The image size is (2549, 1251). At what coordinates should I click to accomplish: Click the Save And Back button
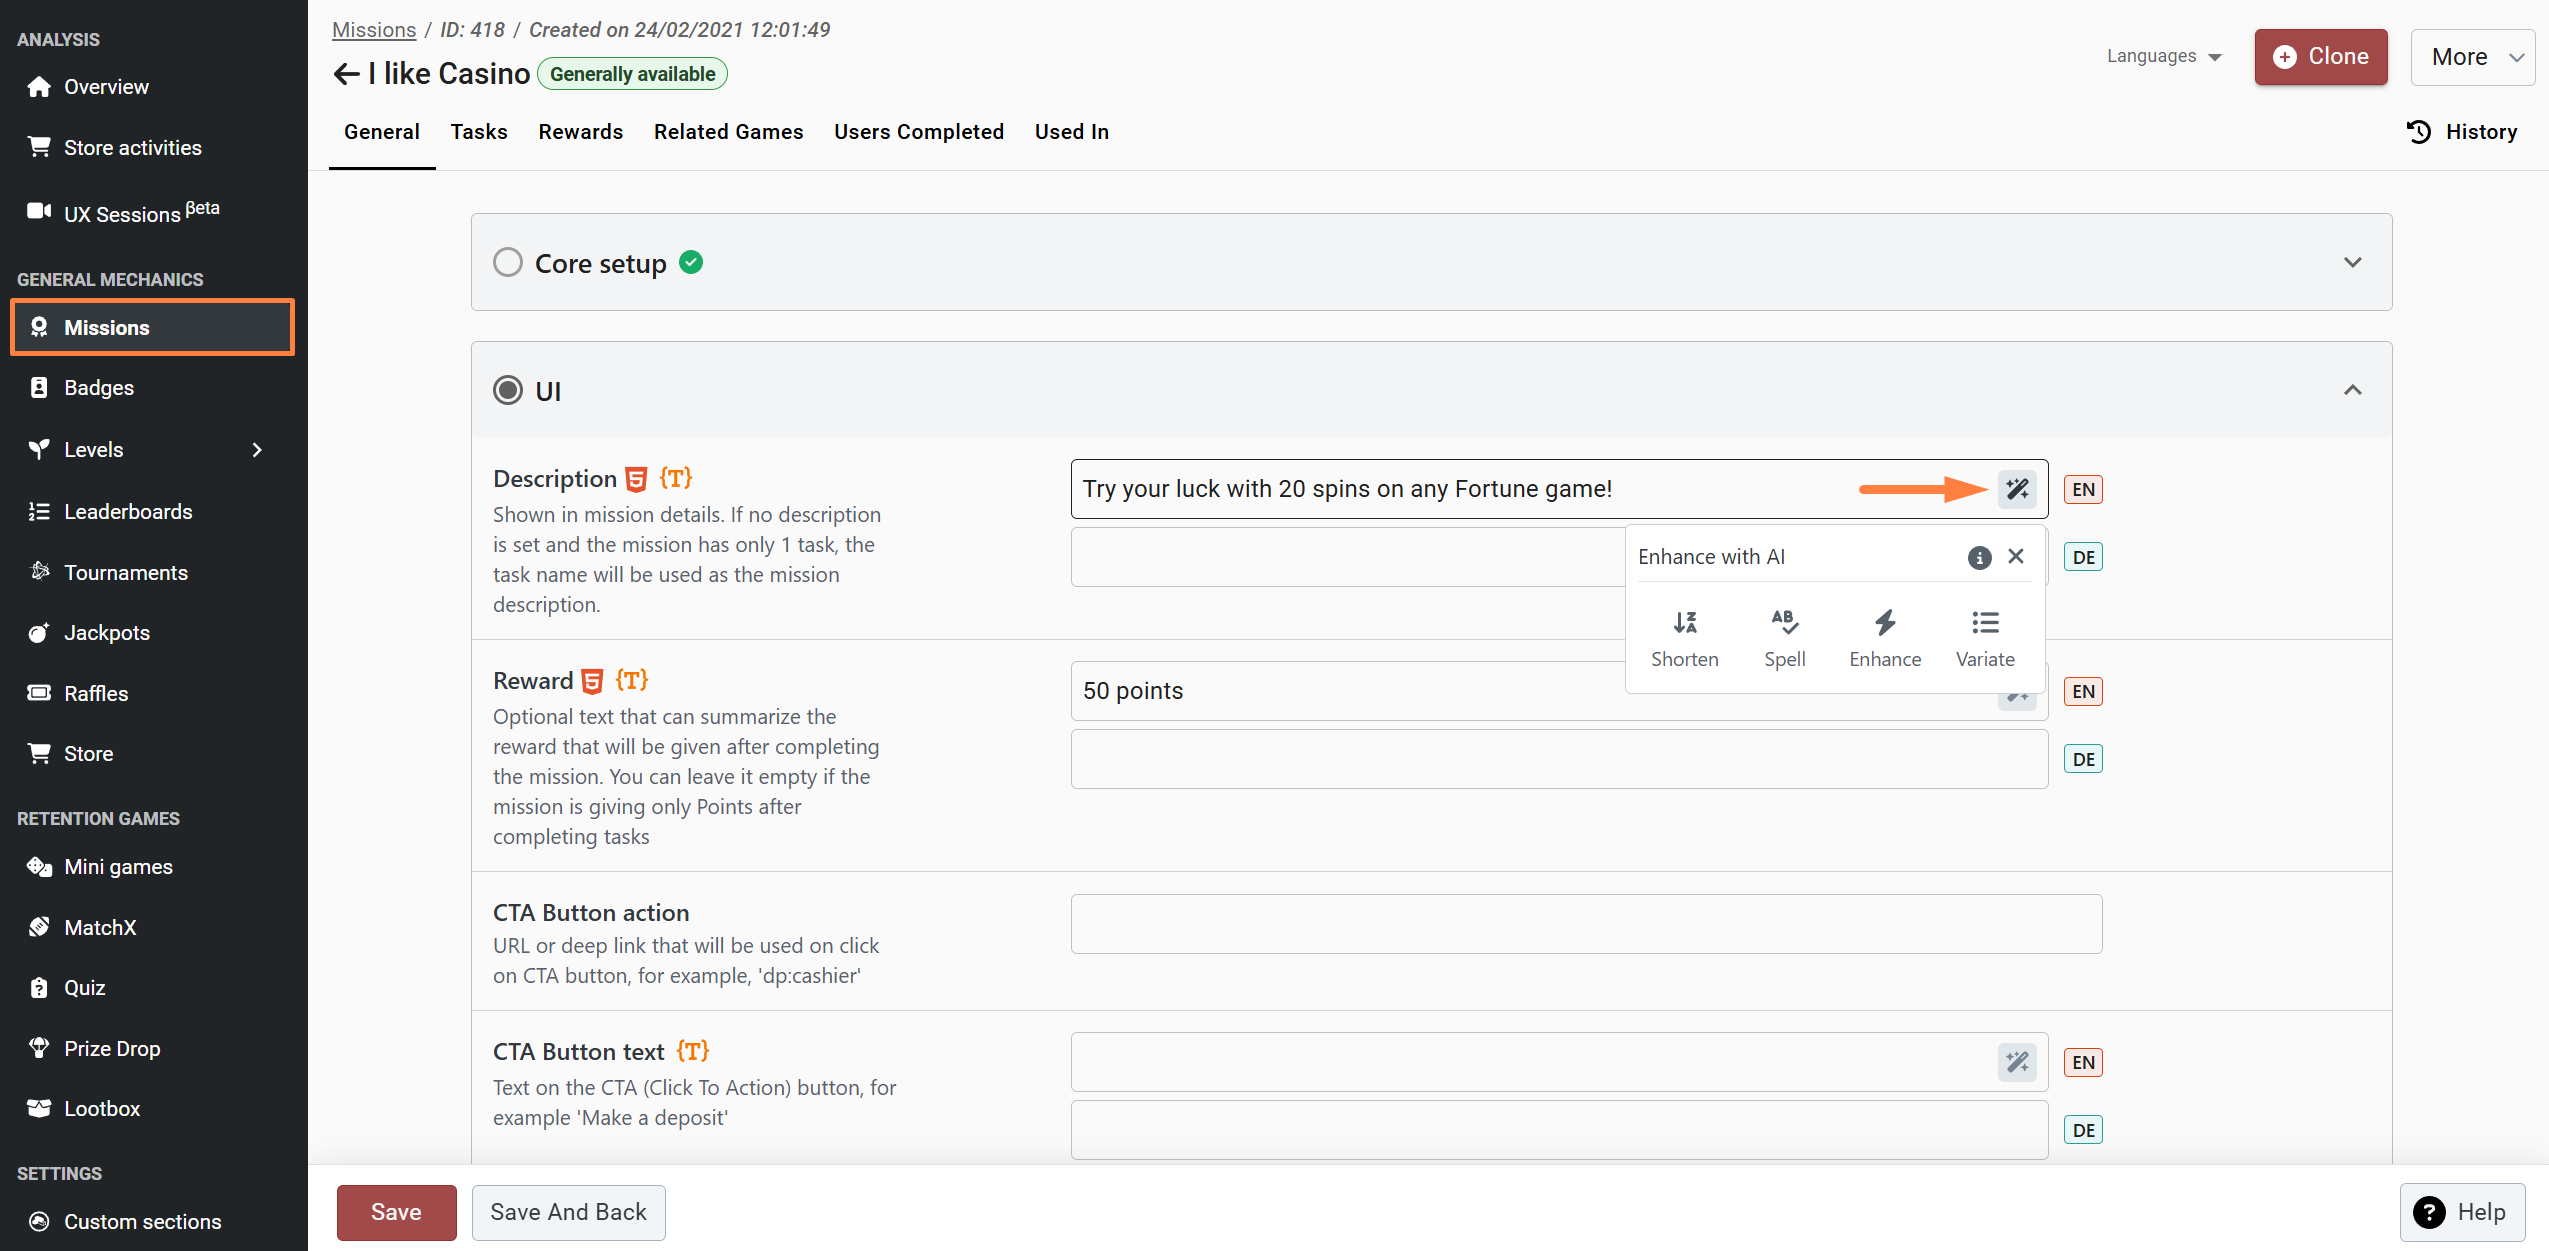pyautogui.click(x=568, y=1212)
